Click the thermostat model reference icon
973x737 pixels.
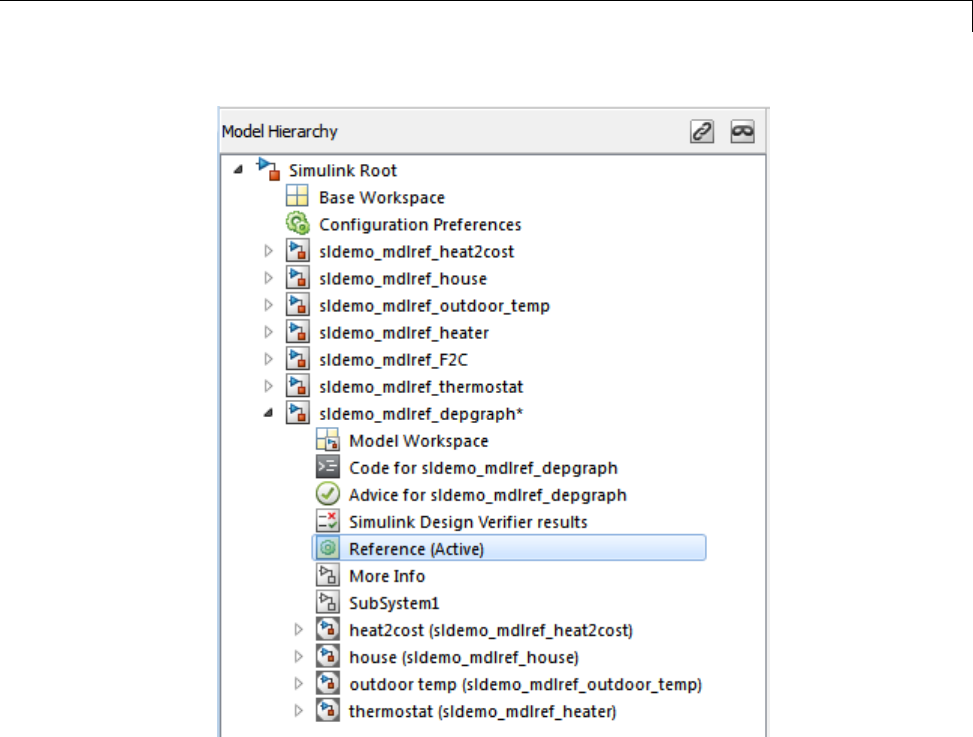[x=328, y=711]
